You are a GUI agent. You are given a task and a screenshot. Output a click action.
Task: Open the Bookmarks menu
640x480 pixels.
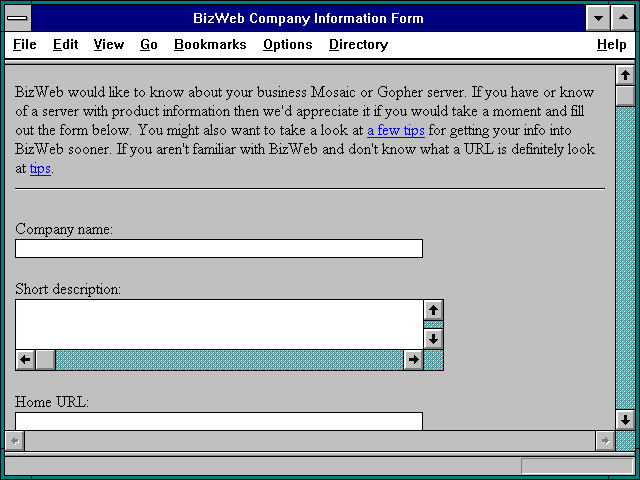click(210, 44)
